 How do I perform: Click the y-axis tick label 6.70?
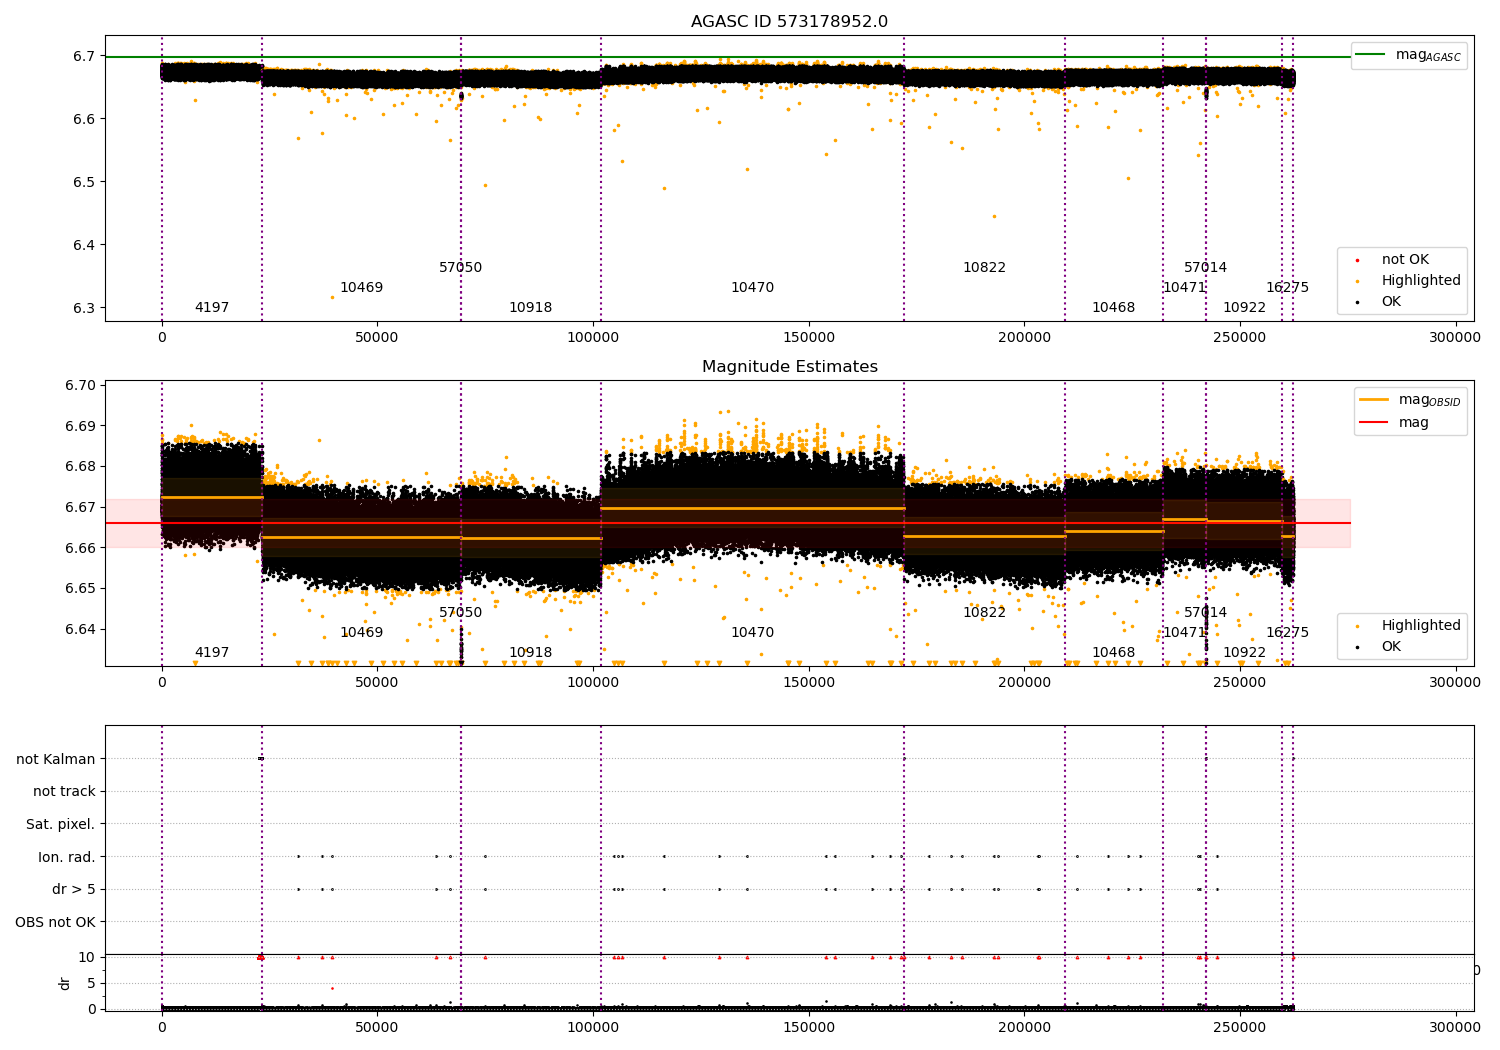tap(80, 385)
